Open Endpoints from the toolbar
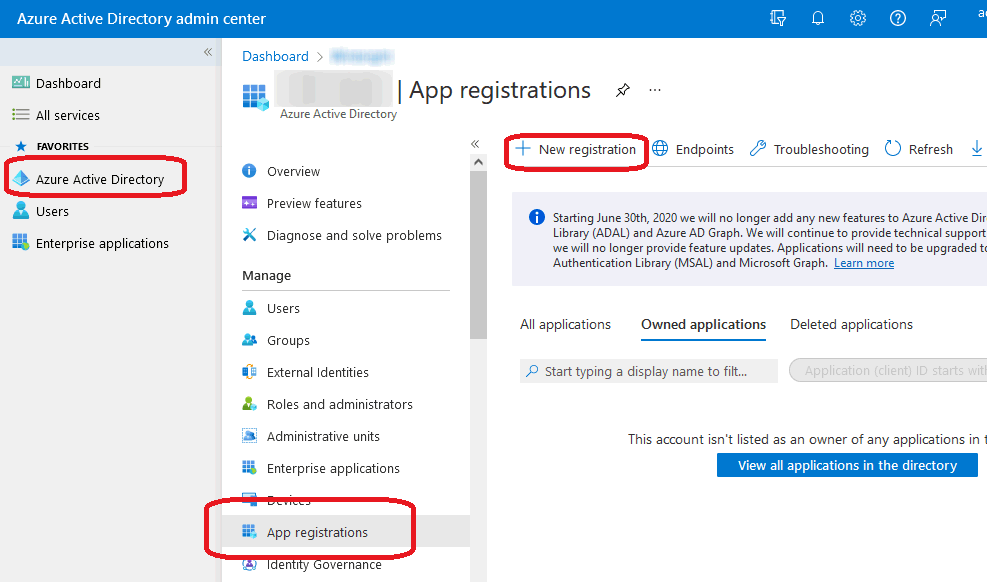The width and height of the screenshot is (988, 582). 692,150
